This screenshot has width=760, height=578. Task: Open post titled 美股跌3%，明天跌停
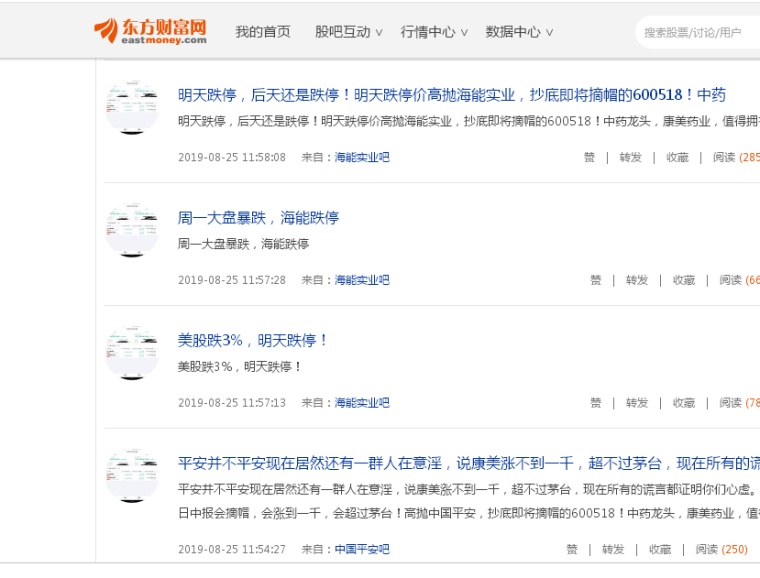tap(253, 340)
